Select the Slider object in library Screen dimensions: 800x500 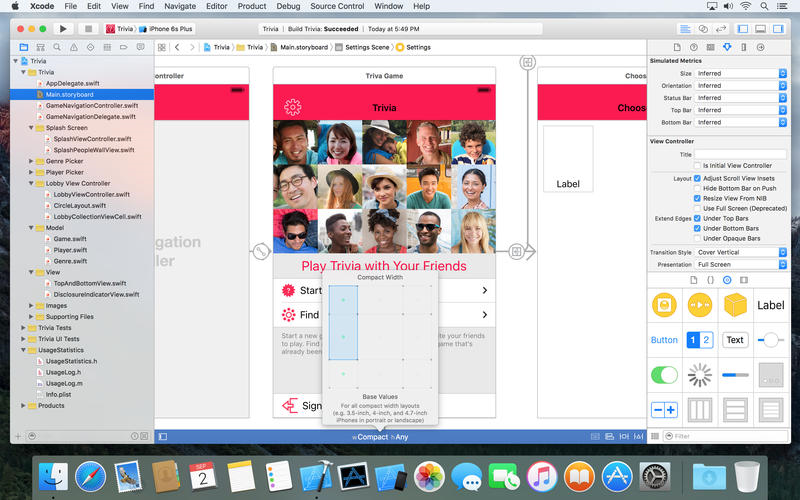tap(770, 340)
